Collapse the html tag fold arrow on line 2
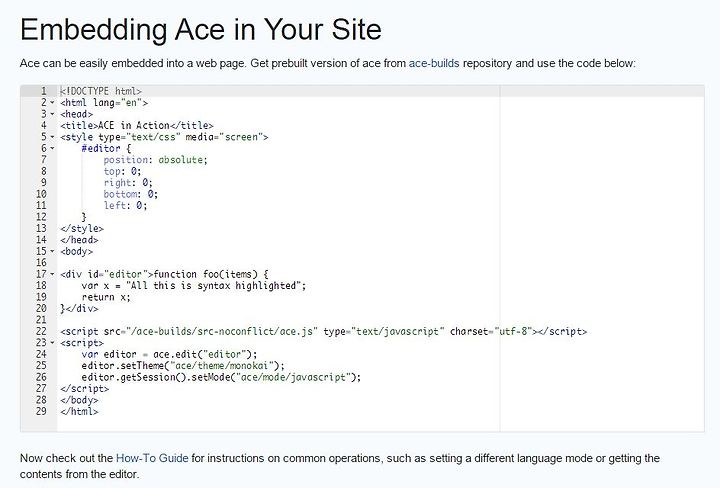Screen dimensions: 720x488 pos(52,103)
